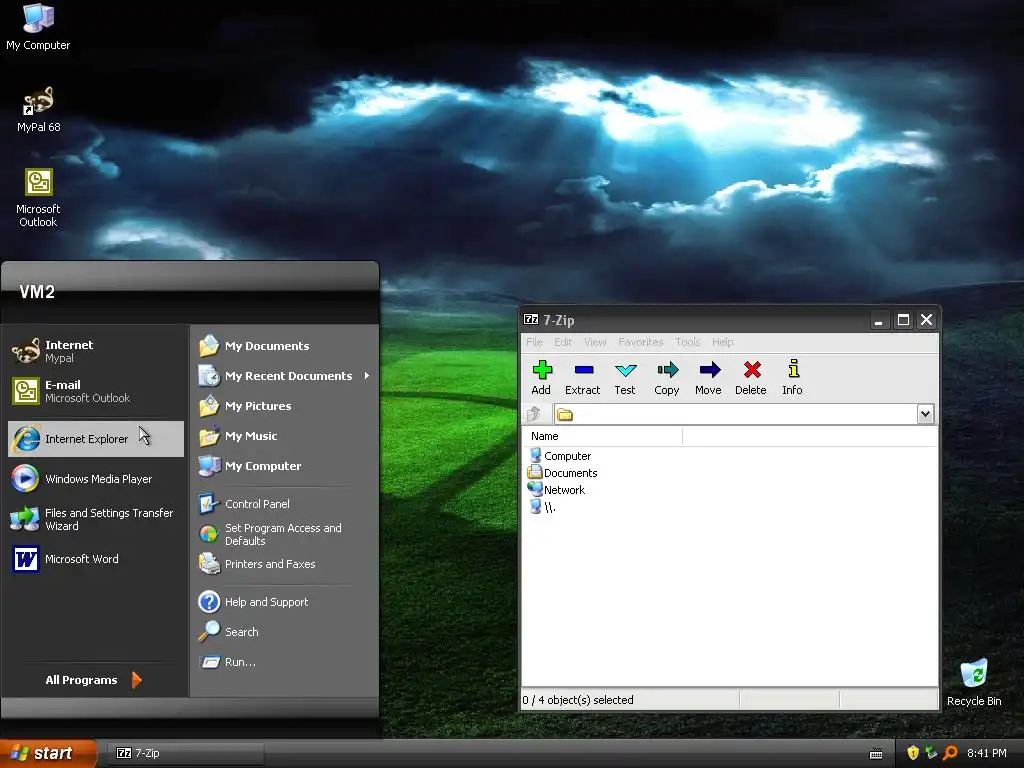
Task: Click the Start button
Action: click(x=48, y=754)
